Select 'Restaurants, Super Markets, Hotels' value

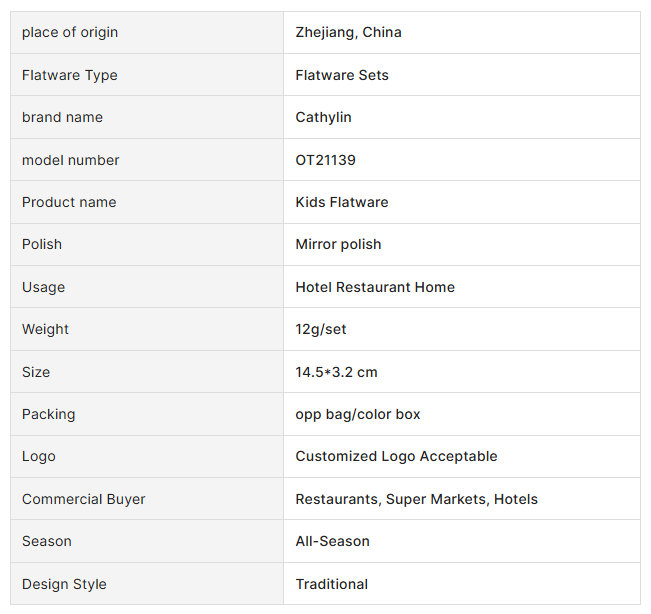tap(416, 499)
